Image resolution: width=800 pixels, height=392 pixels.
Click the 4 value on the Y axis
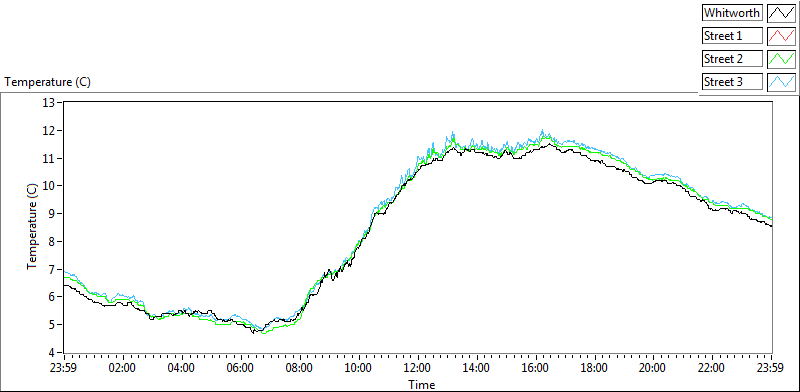click(x=53, y=352)
